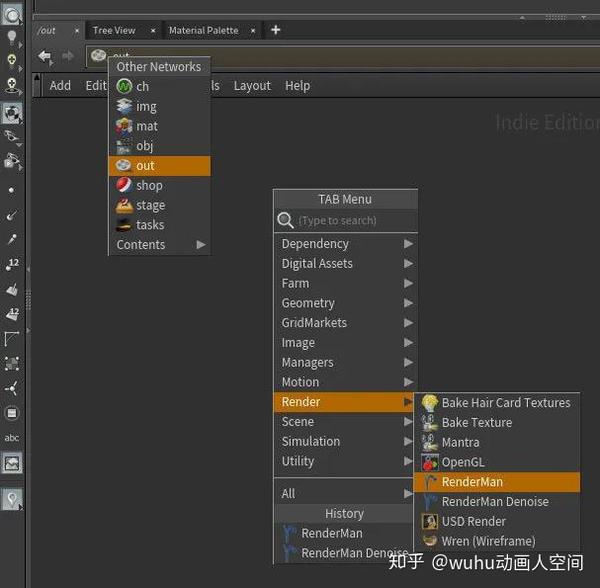The height and width of the screenshot is (588, 600).
Task: Expand the GridMarkets category
Action: (346, 323)
